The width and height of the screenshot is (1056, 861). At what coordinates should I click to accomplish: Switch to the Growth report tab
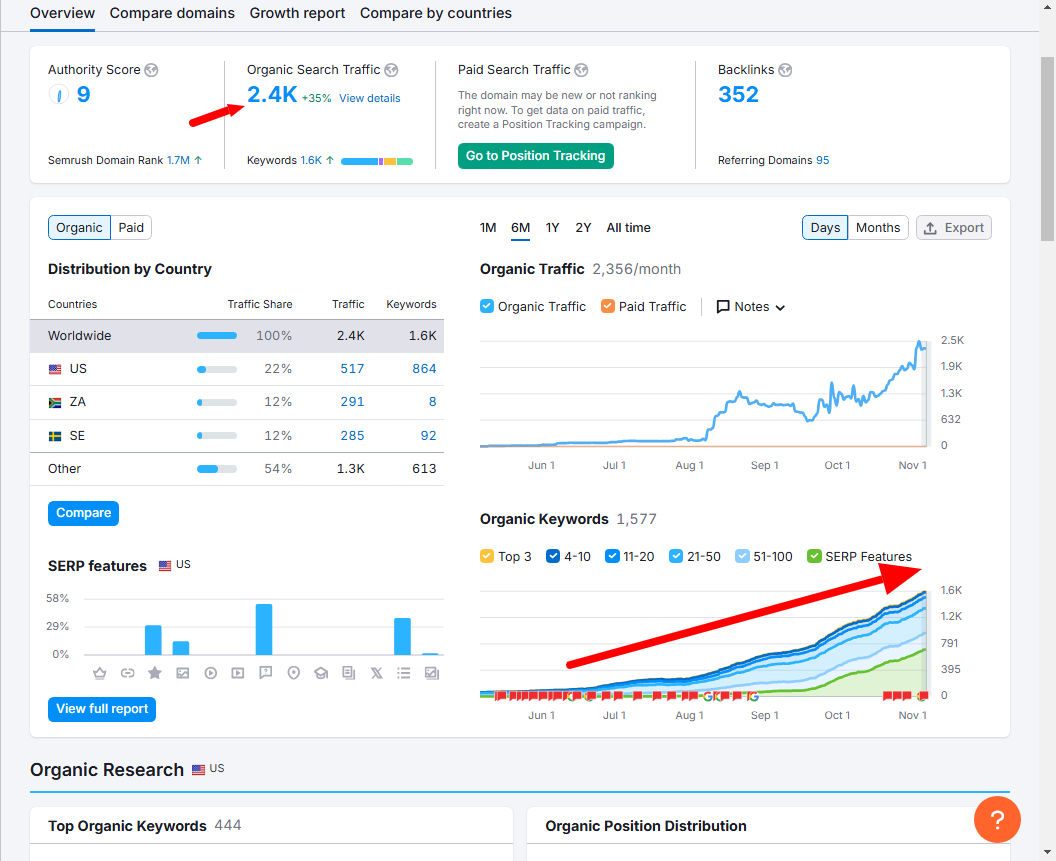[x=297, y=13]
